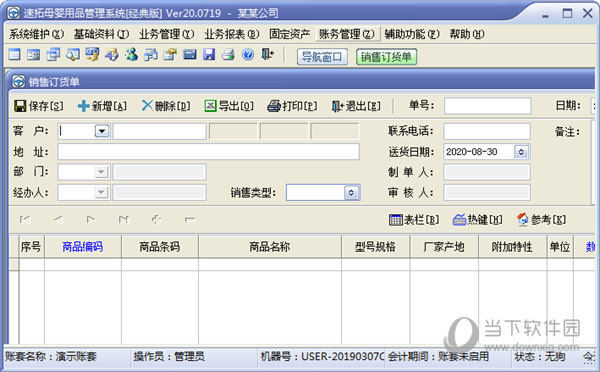Click the 商品编码 column header
This screenshot has height=372, width=600.
[x=83, y=246]
